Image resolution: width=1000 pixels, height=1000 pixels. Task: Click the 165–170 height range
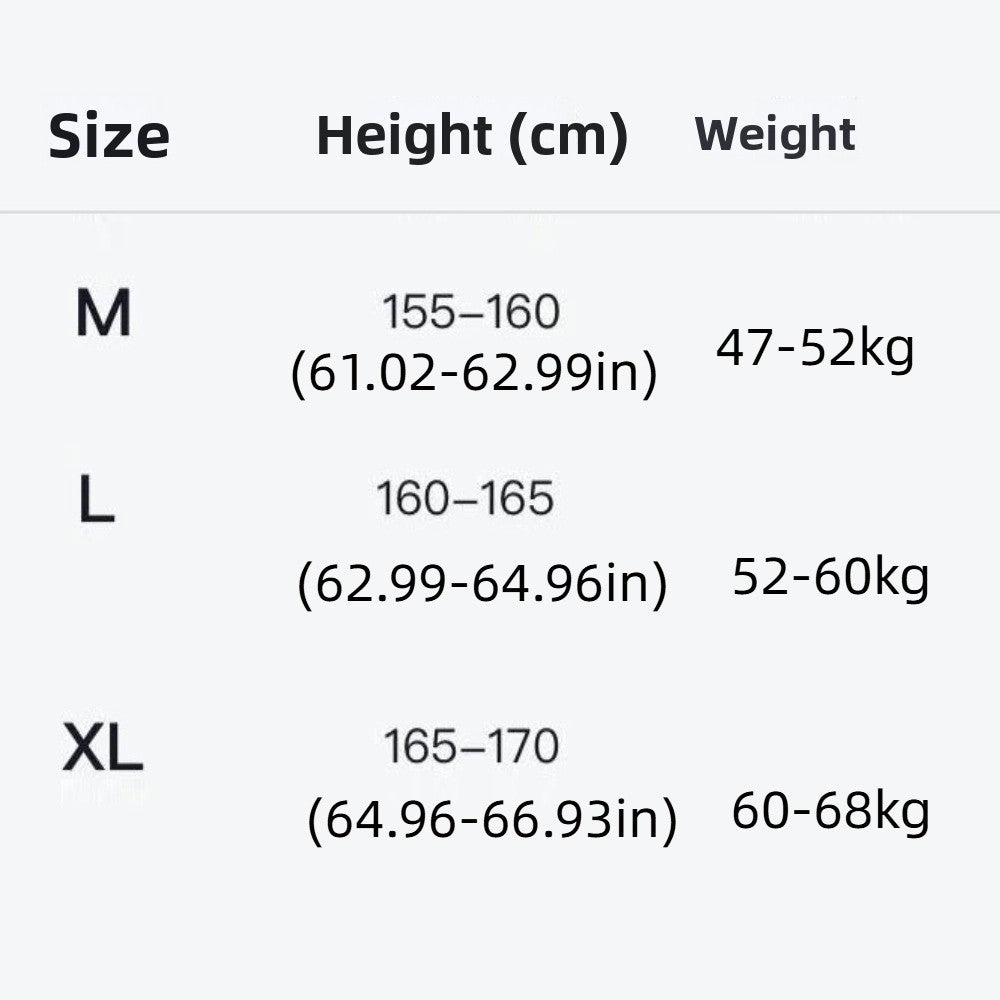pyautogui.click(x=471, y=747)
